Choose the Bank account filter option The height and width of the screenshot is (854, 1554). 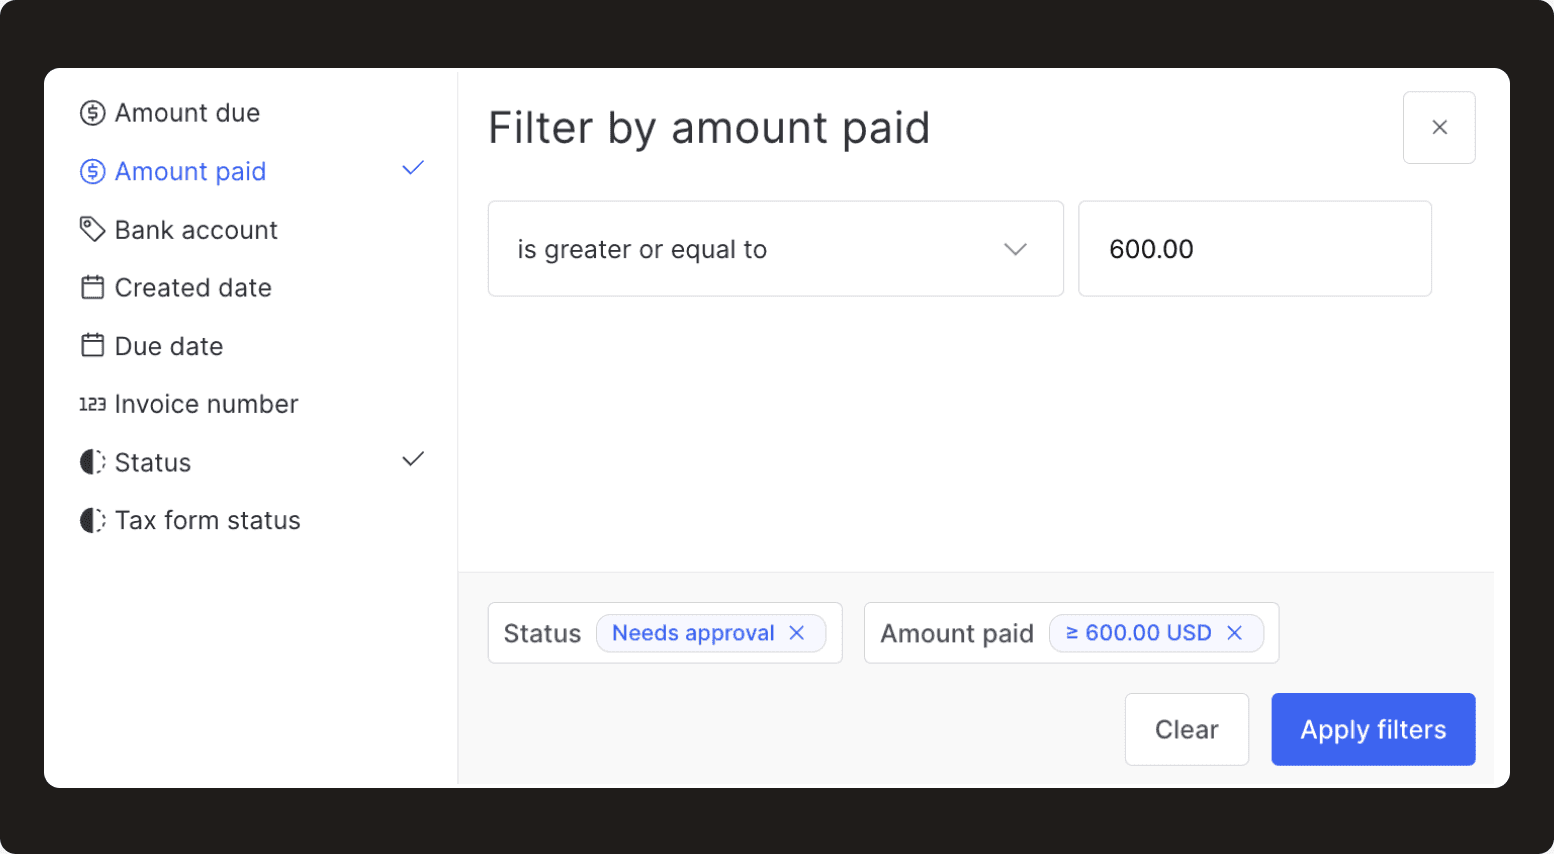click(196, 230)
